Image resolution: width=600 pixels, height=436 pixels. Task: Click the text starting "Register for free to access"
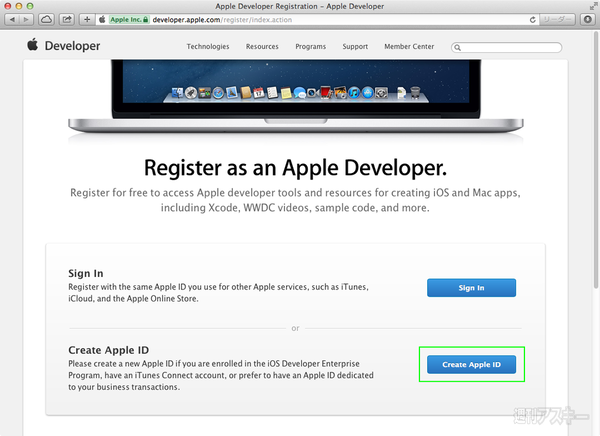coord(295,200)
